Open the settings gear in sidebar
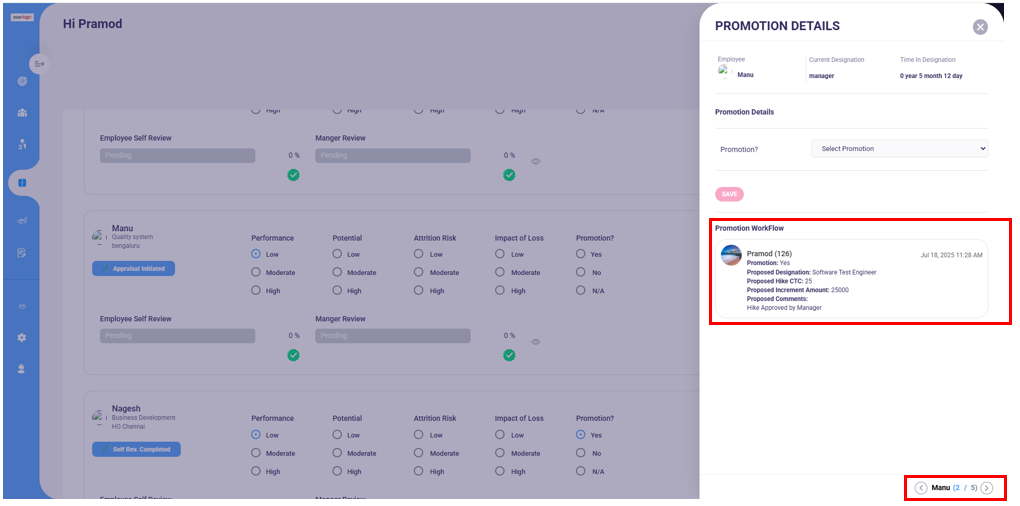 (22, 338)
